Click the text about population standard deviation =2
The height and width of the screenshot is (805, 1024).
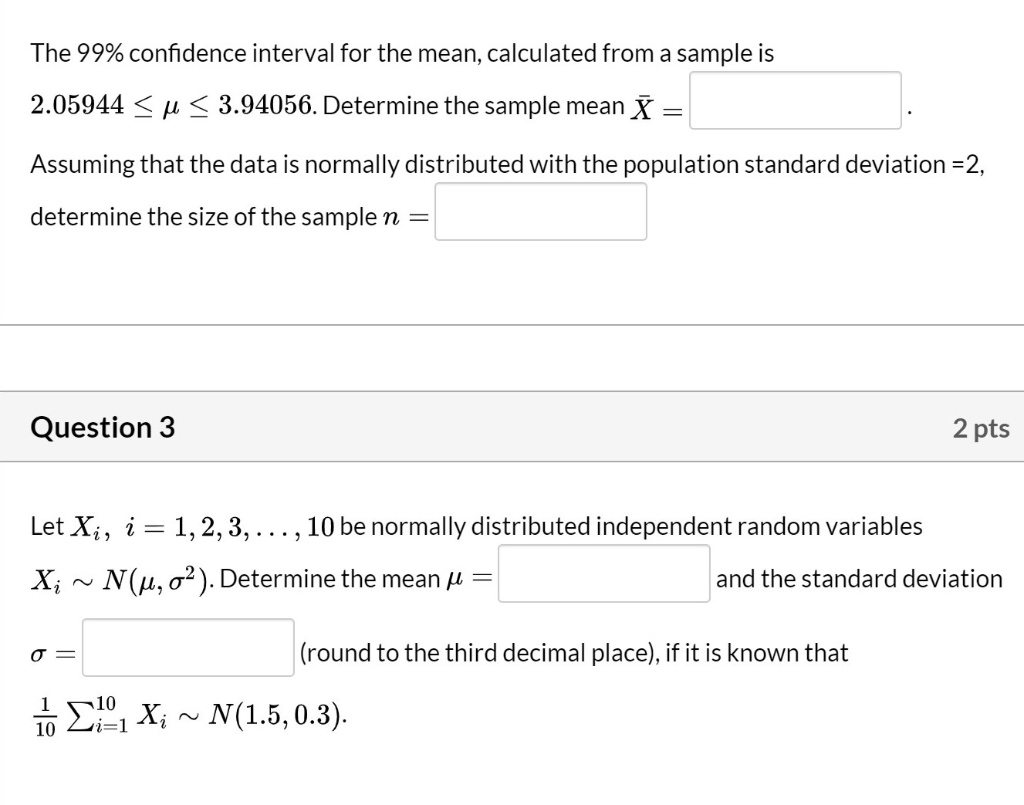coord(505,164)
